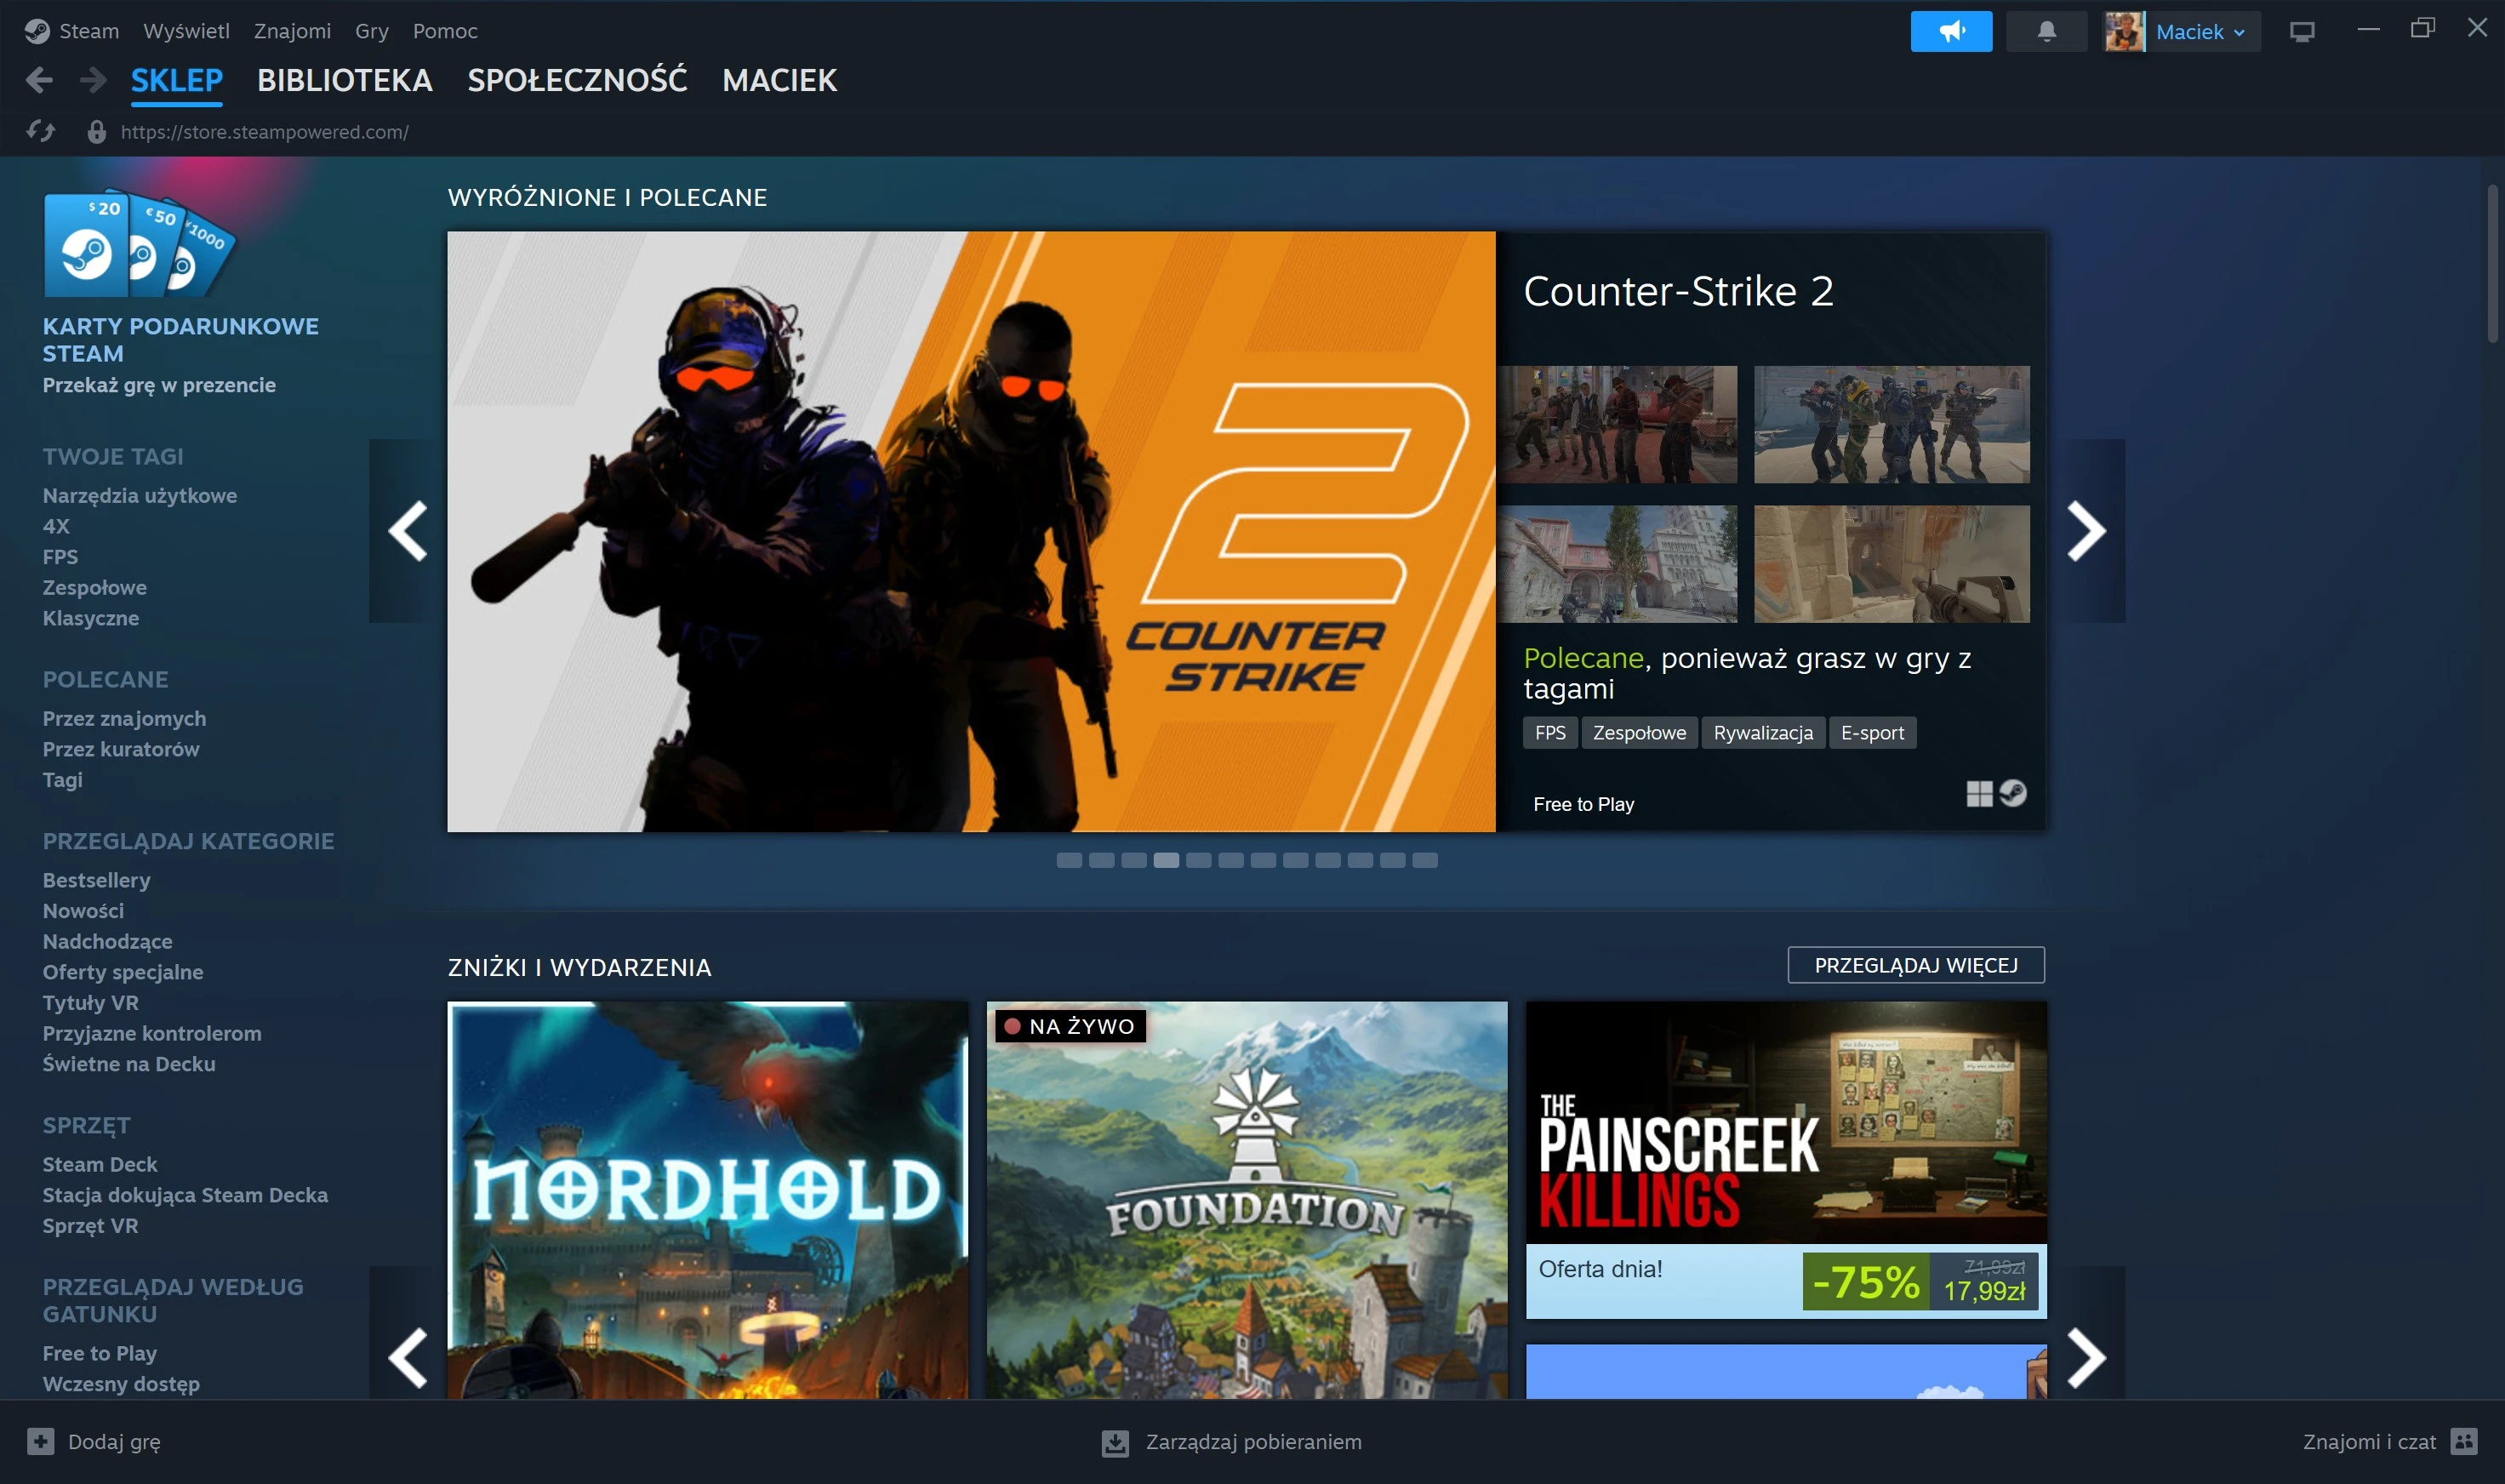Viewport: 2505px width, 1484px height.
Task: Click the Steam logo icon in menu bar
Action: pyautogui.click(x=37, y=31)
